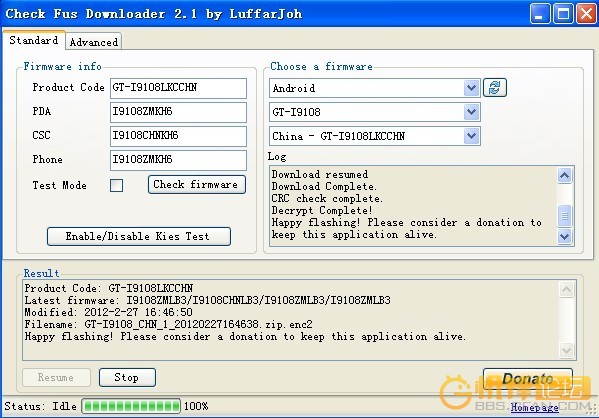Click the 'Filename:' result line
This screenshot has width=599, height=418.
point(168,324)
